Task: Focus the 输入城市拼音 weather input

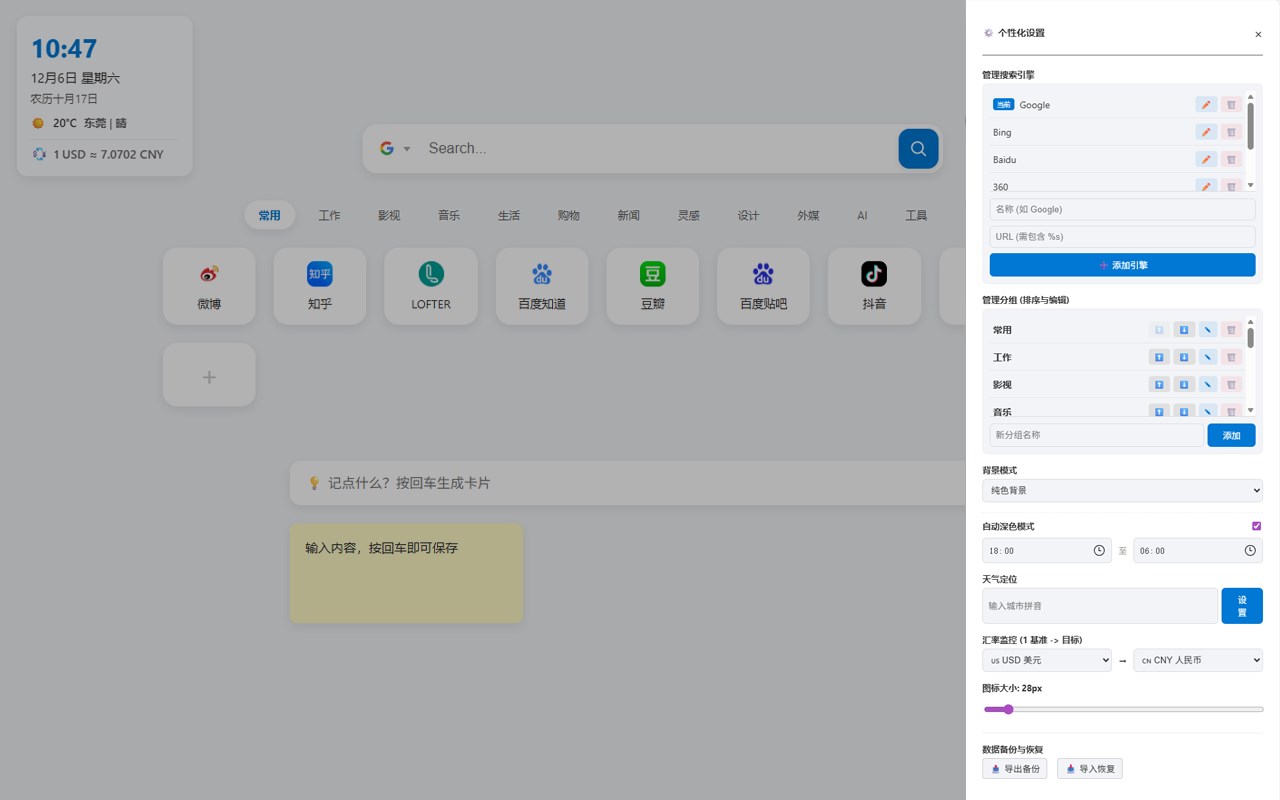Action: coord(1099,606)
